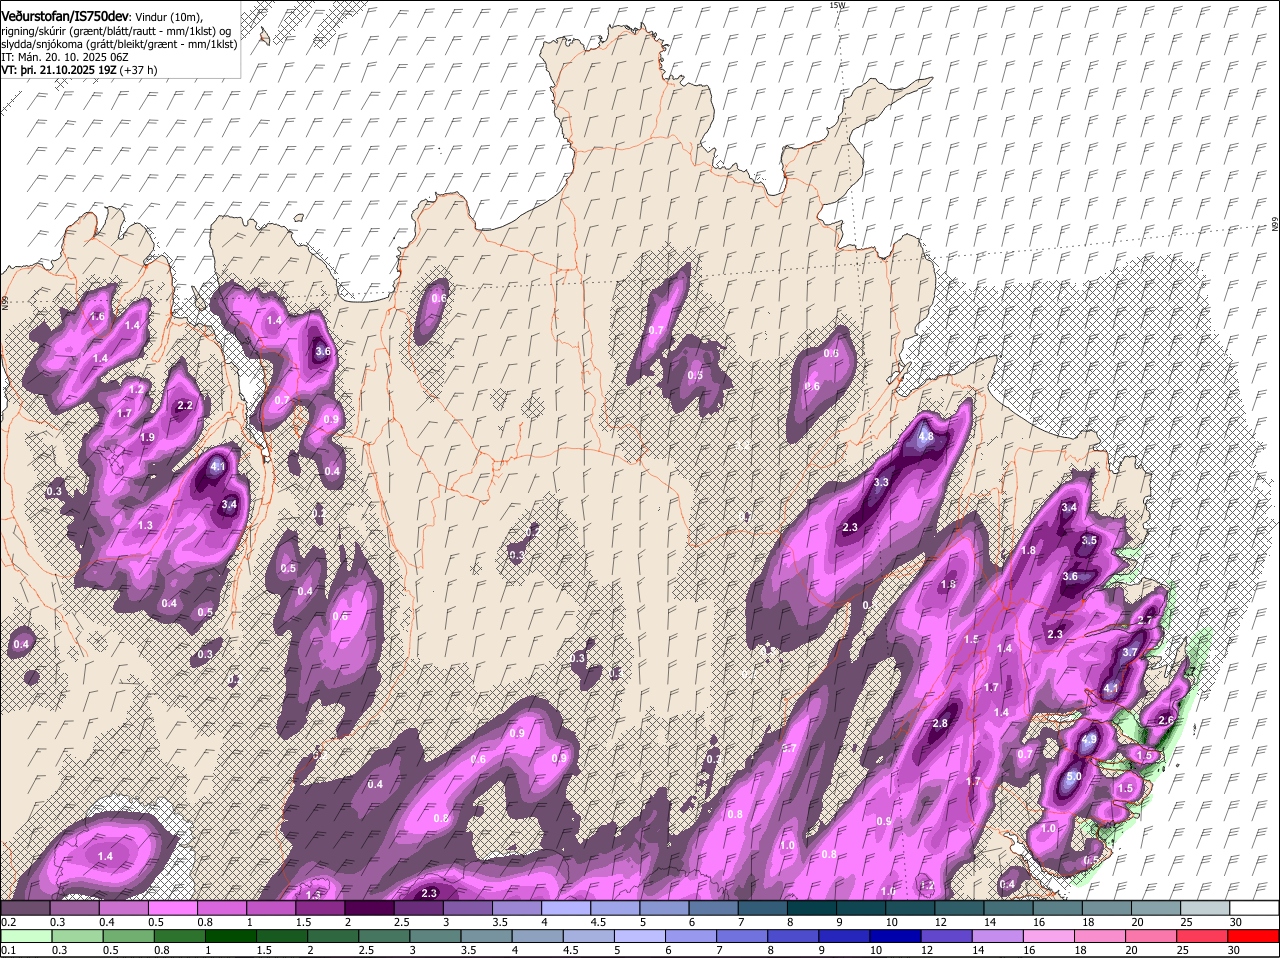1280x958 pixels.
Task: Select the 3 swatch in the upper legend row
Action: tap(468, 907)
